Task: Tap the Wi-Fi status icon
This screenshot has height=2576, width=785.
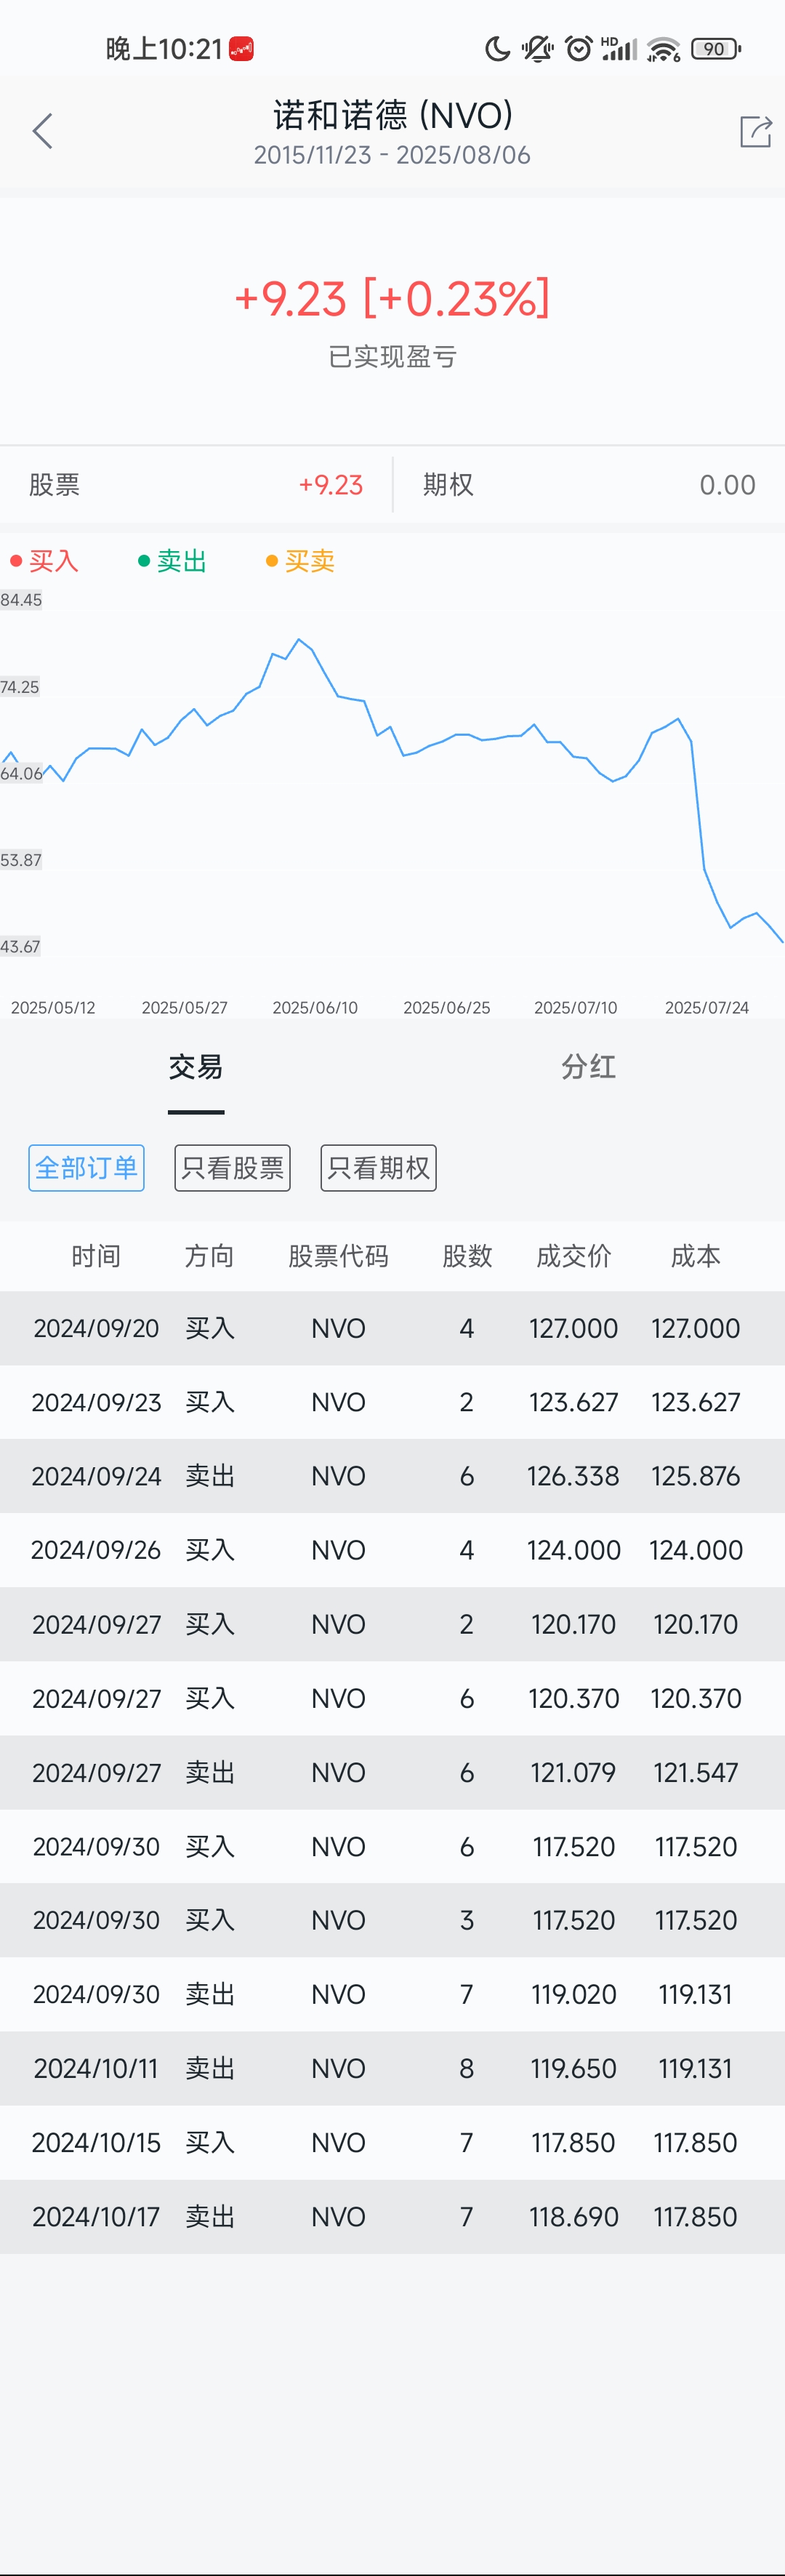Action: click(x=663, y=49)
